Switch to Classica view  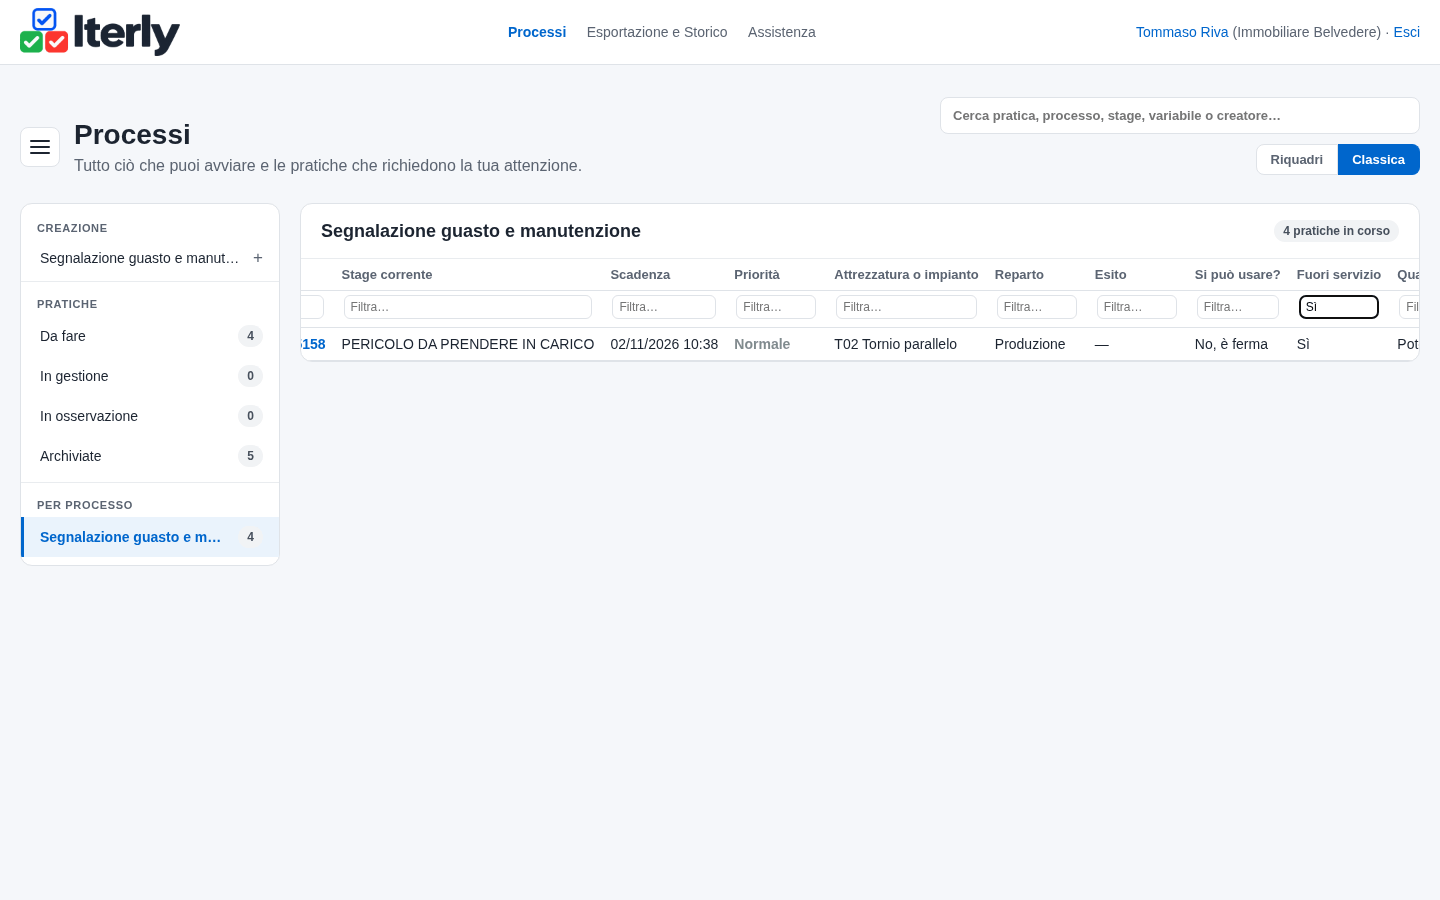[1379, 160]
